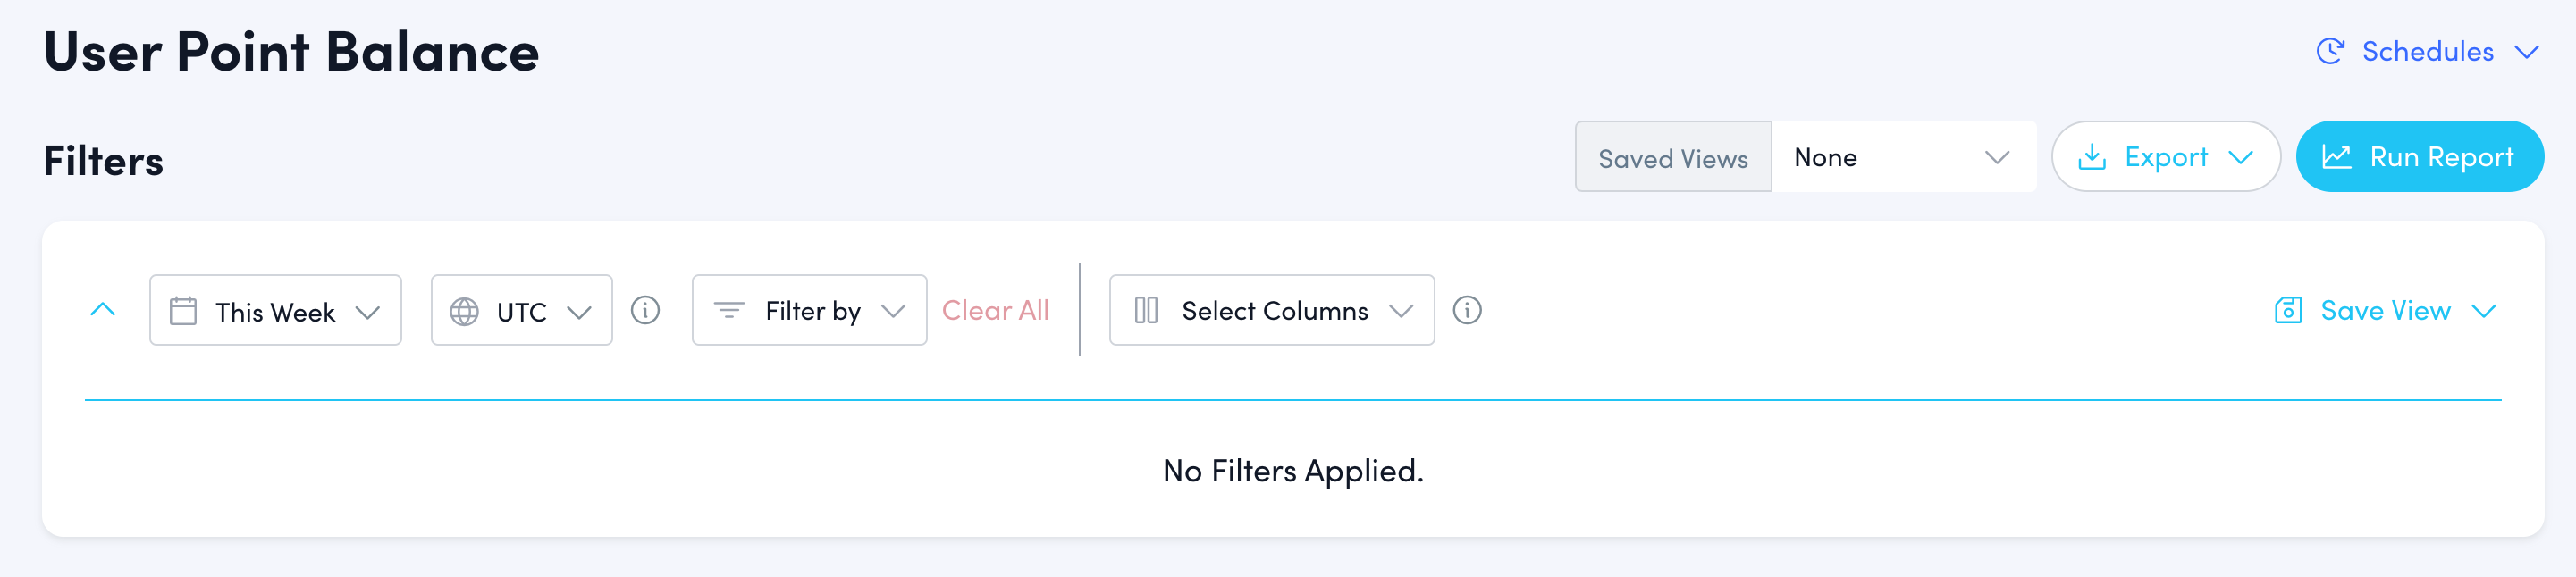Click the chart icon in Run Report
2576x577 pixels.
(2336, 157)
